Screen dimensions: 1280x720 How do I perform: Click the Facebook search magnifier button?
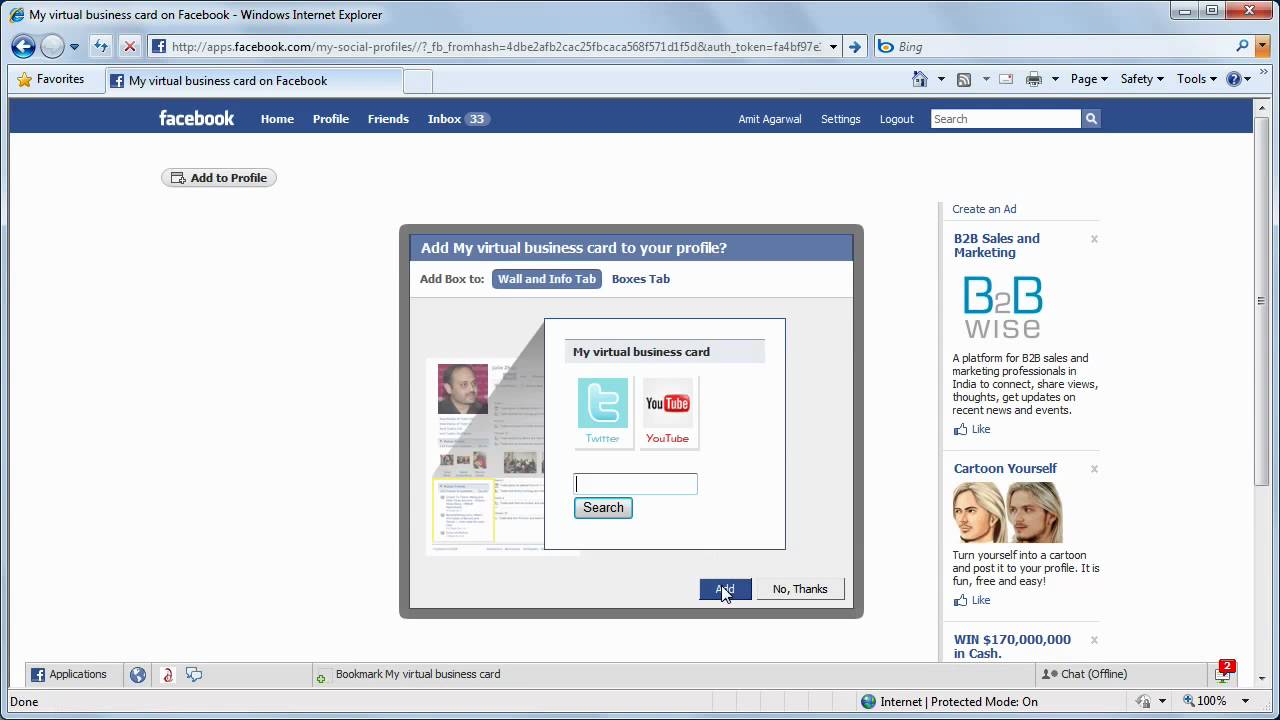click(1091, 119)
